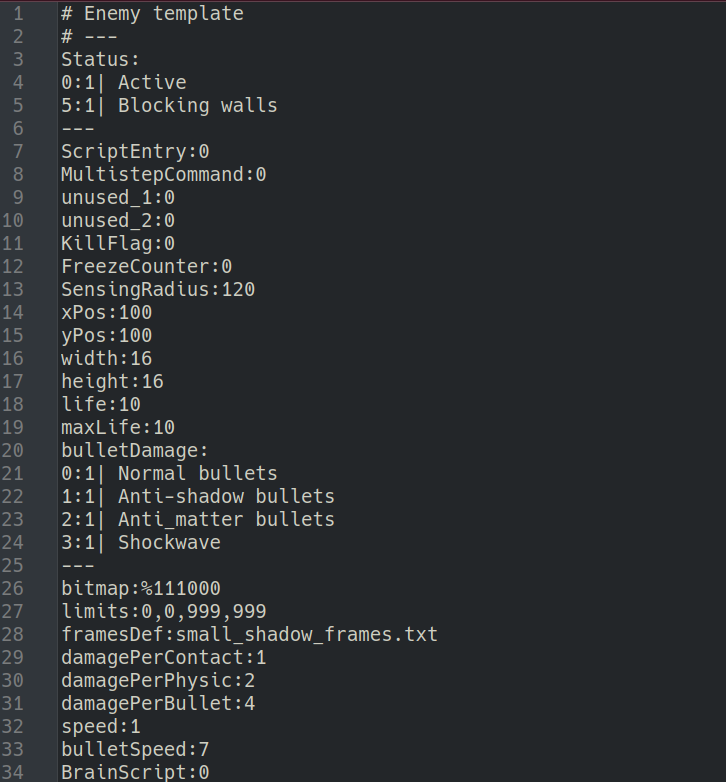Place cursor on 'Status:' line
Viewport: 726px width, 782px height.
point(101,60)
